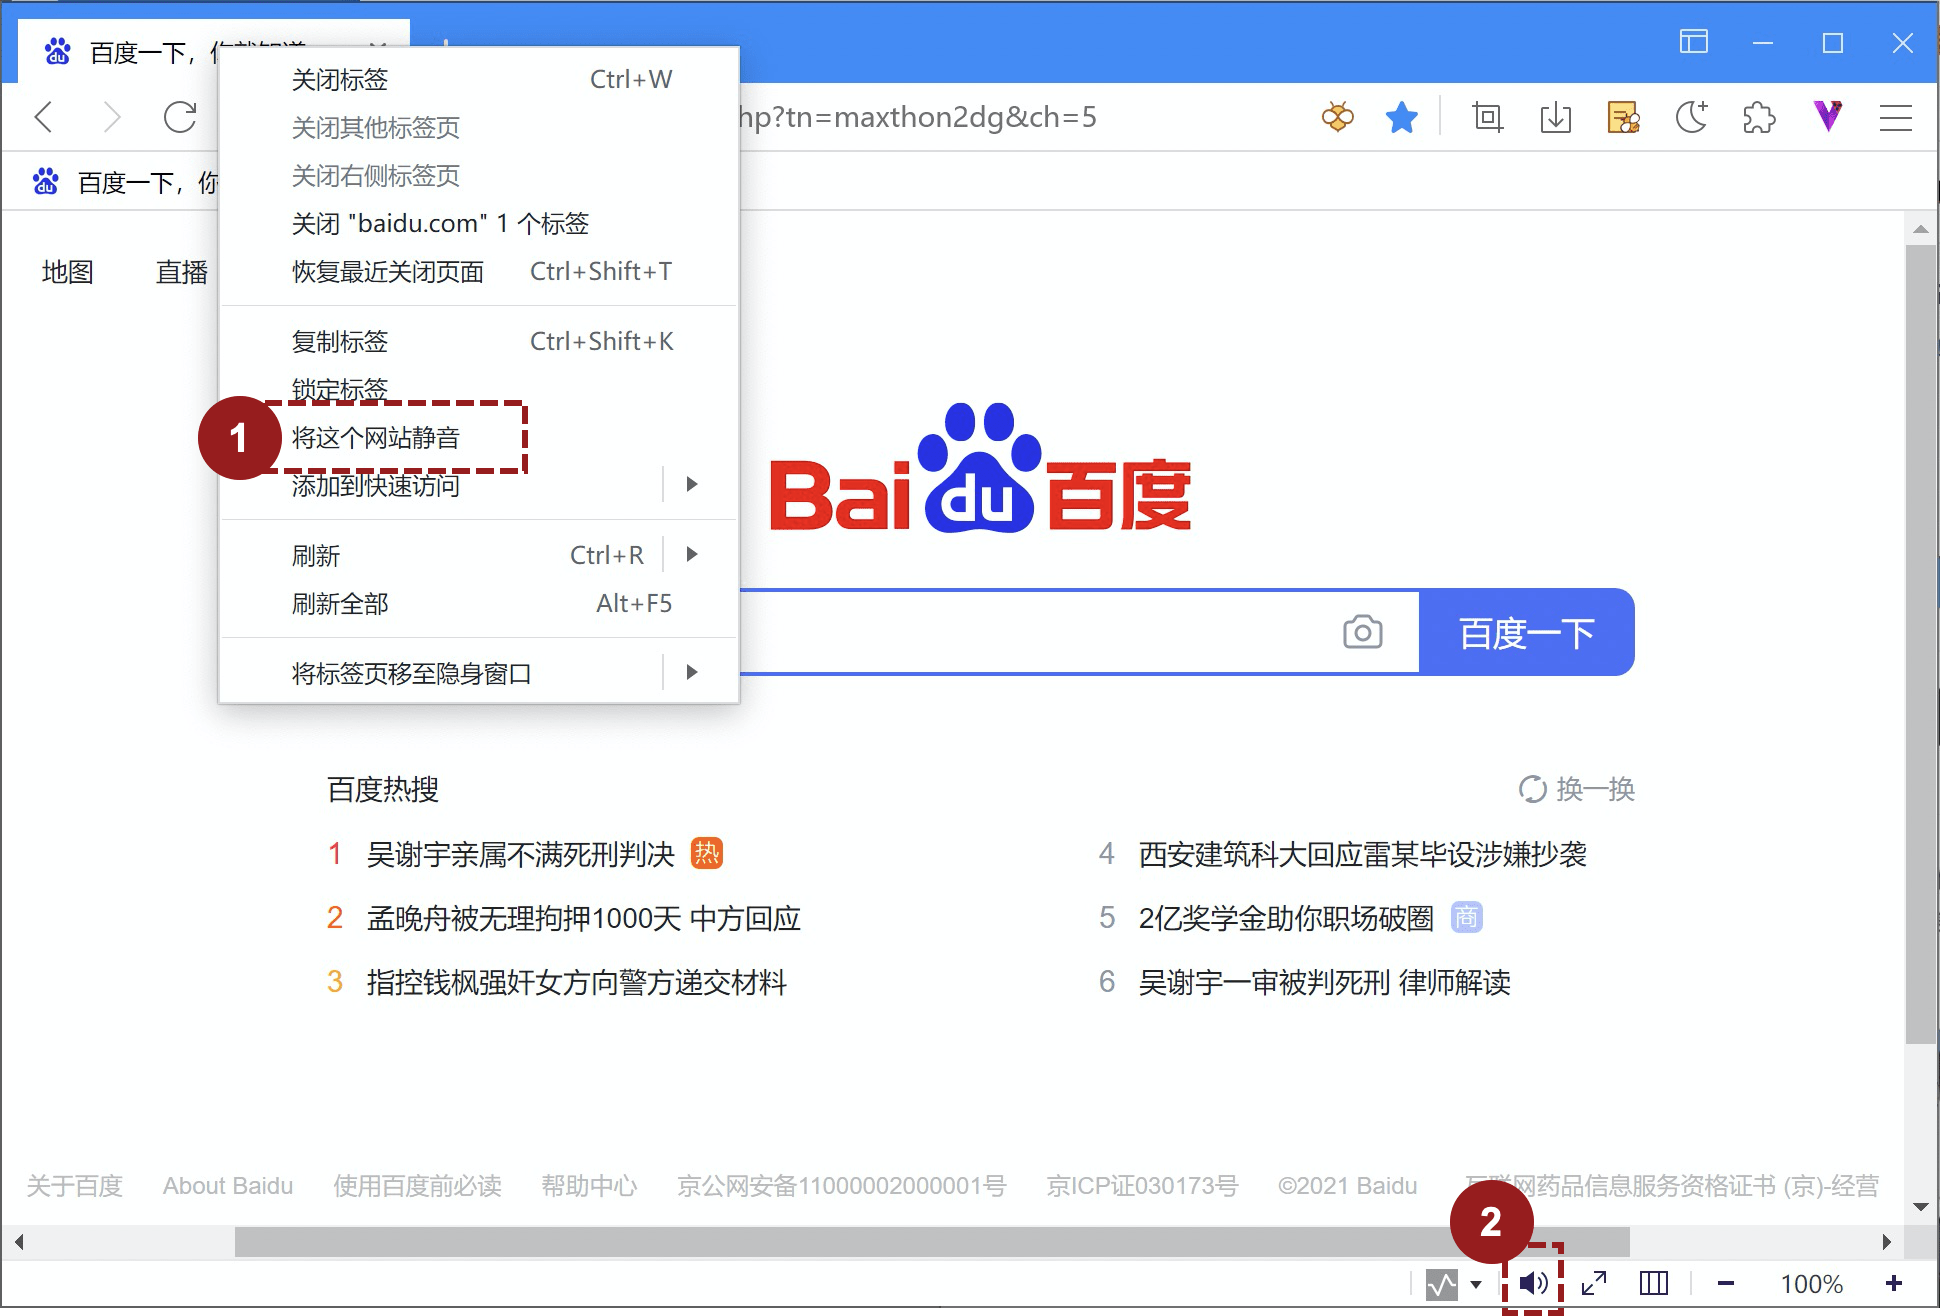Zoom in with the plus button
This screenshot has width=1940, height=1316.
[x=1894, y=1283]
